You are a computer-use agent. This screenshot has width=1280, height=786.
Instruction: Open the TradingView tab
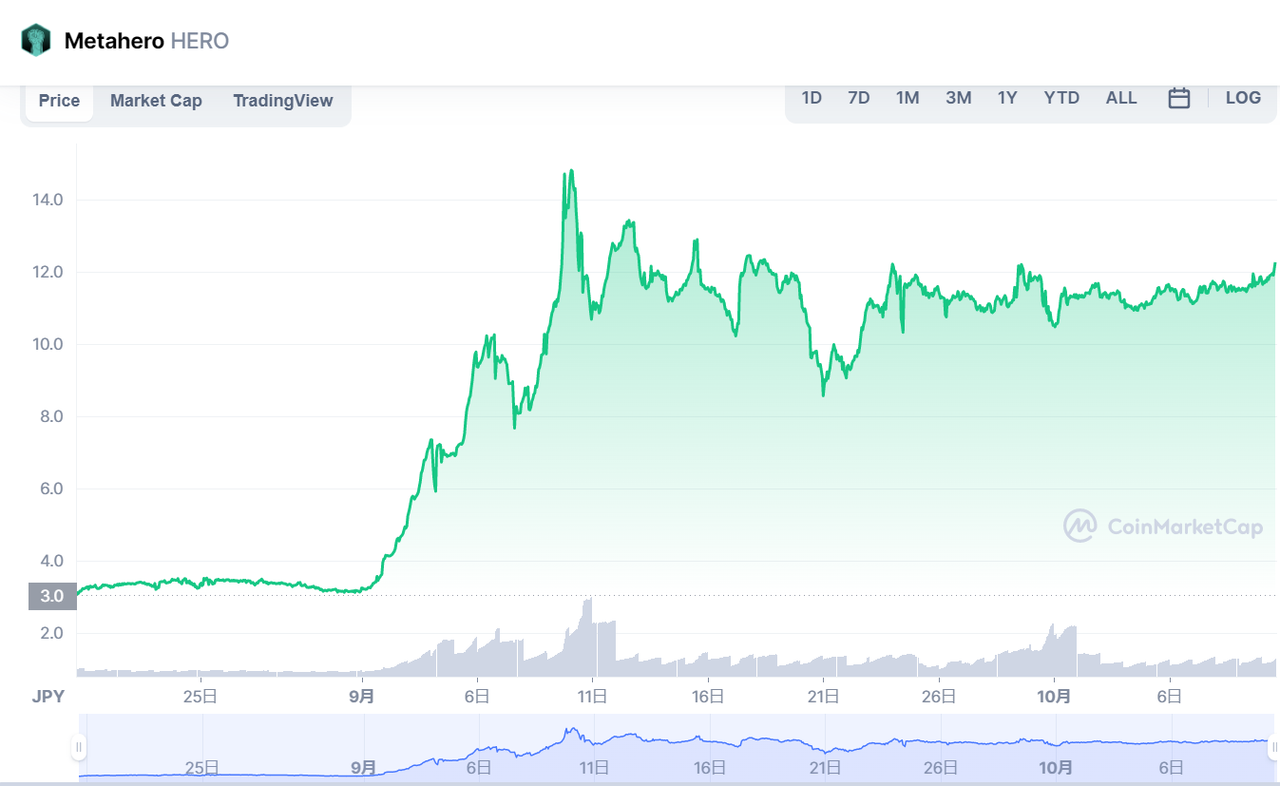pos(283,101)
